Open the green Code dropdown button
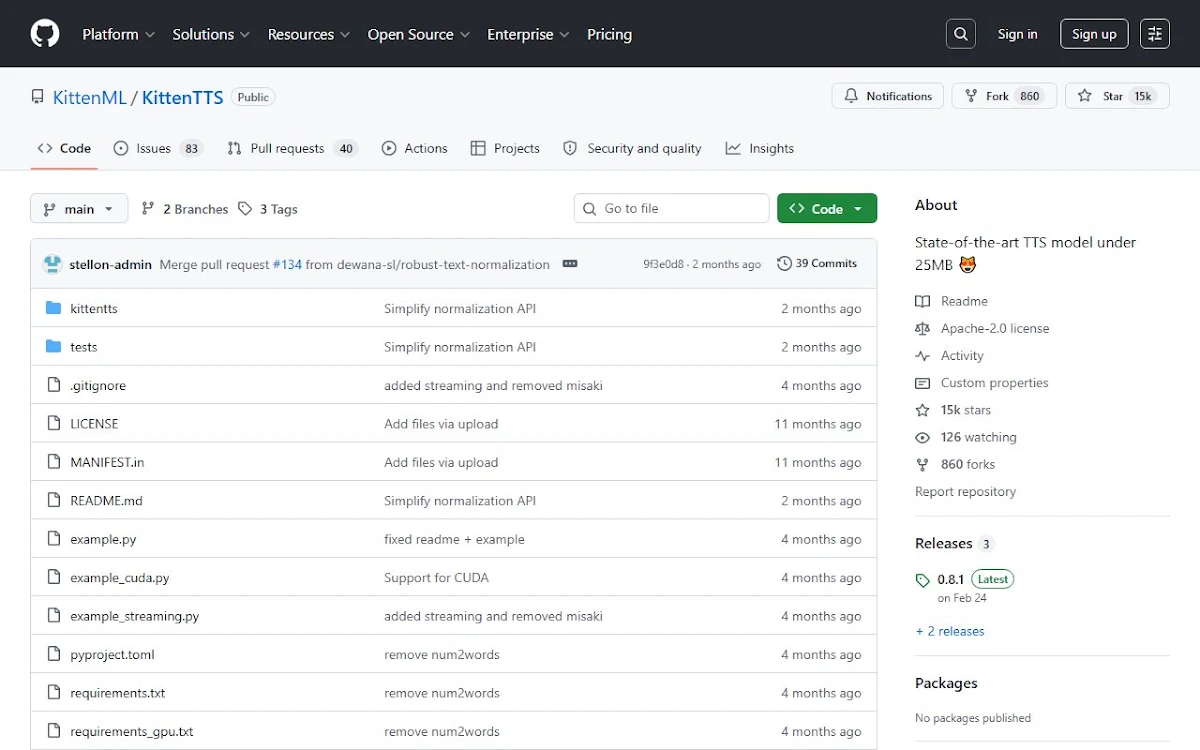 827,208
